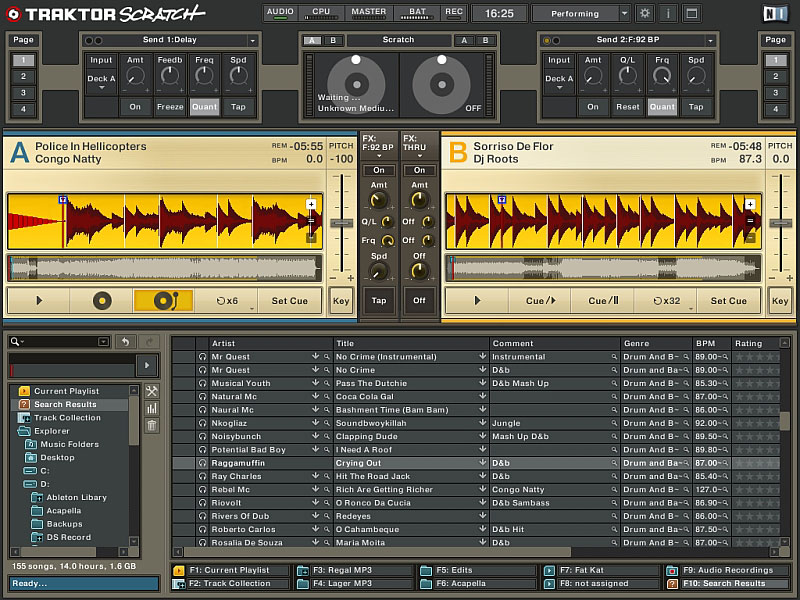Screen dimensions: 800x600
Task: Click the headphone icon next to Ray Charles
Action: [x=203, y=477]
